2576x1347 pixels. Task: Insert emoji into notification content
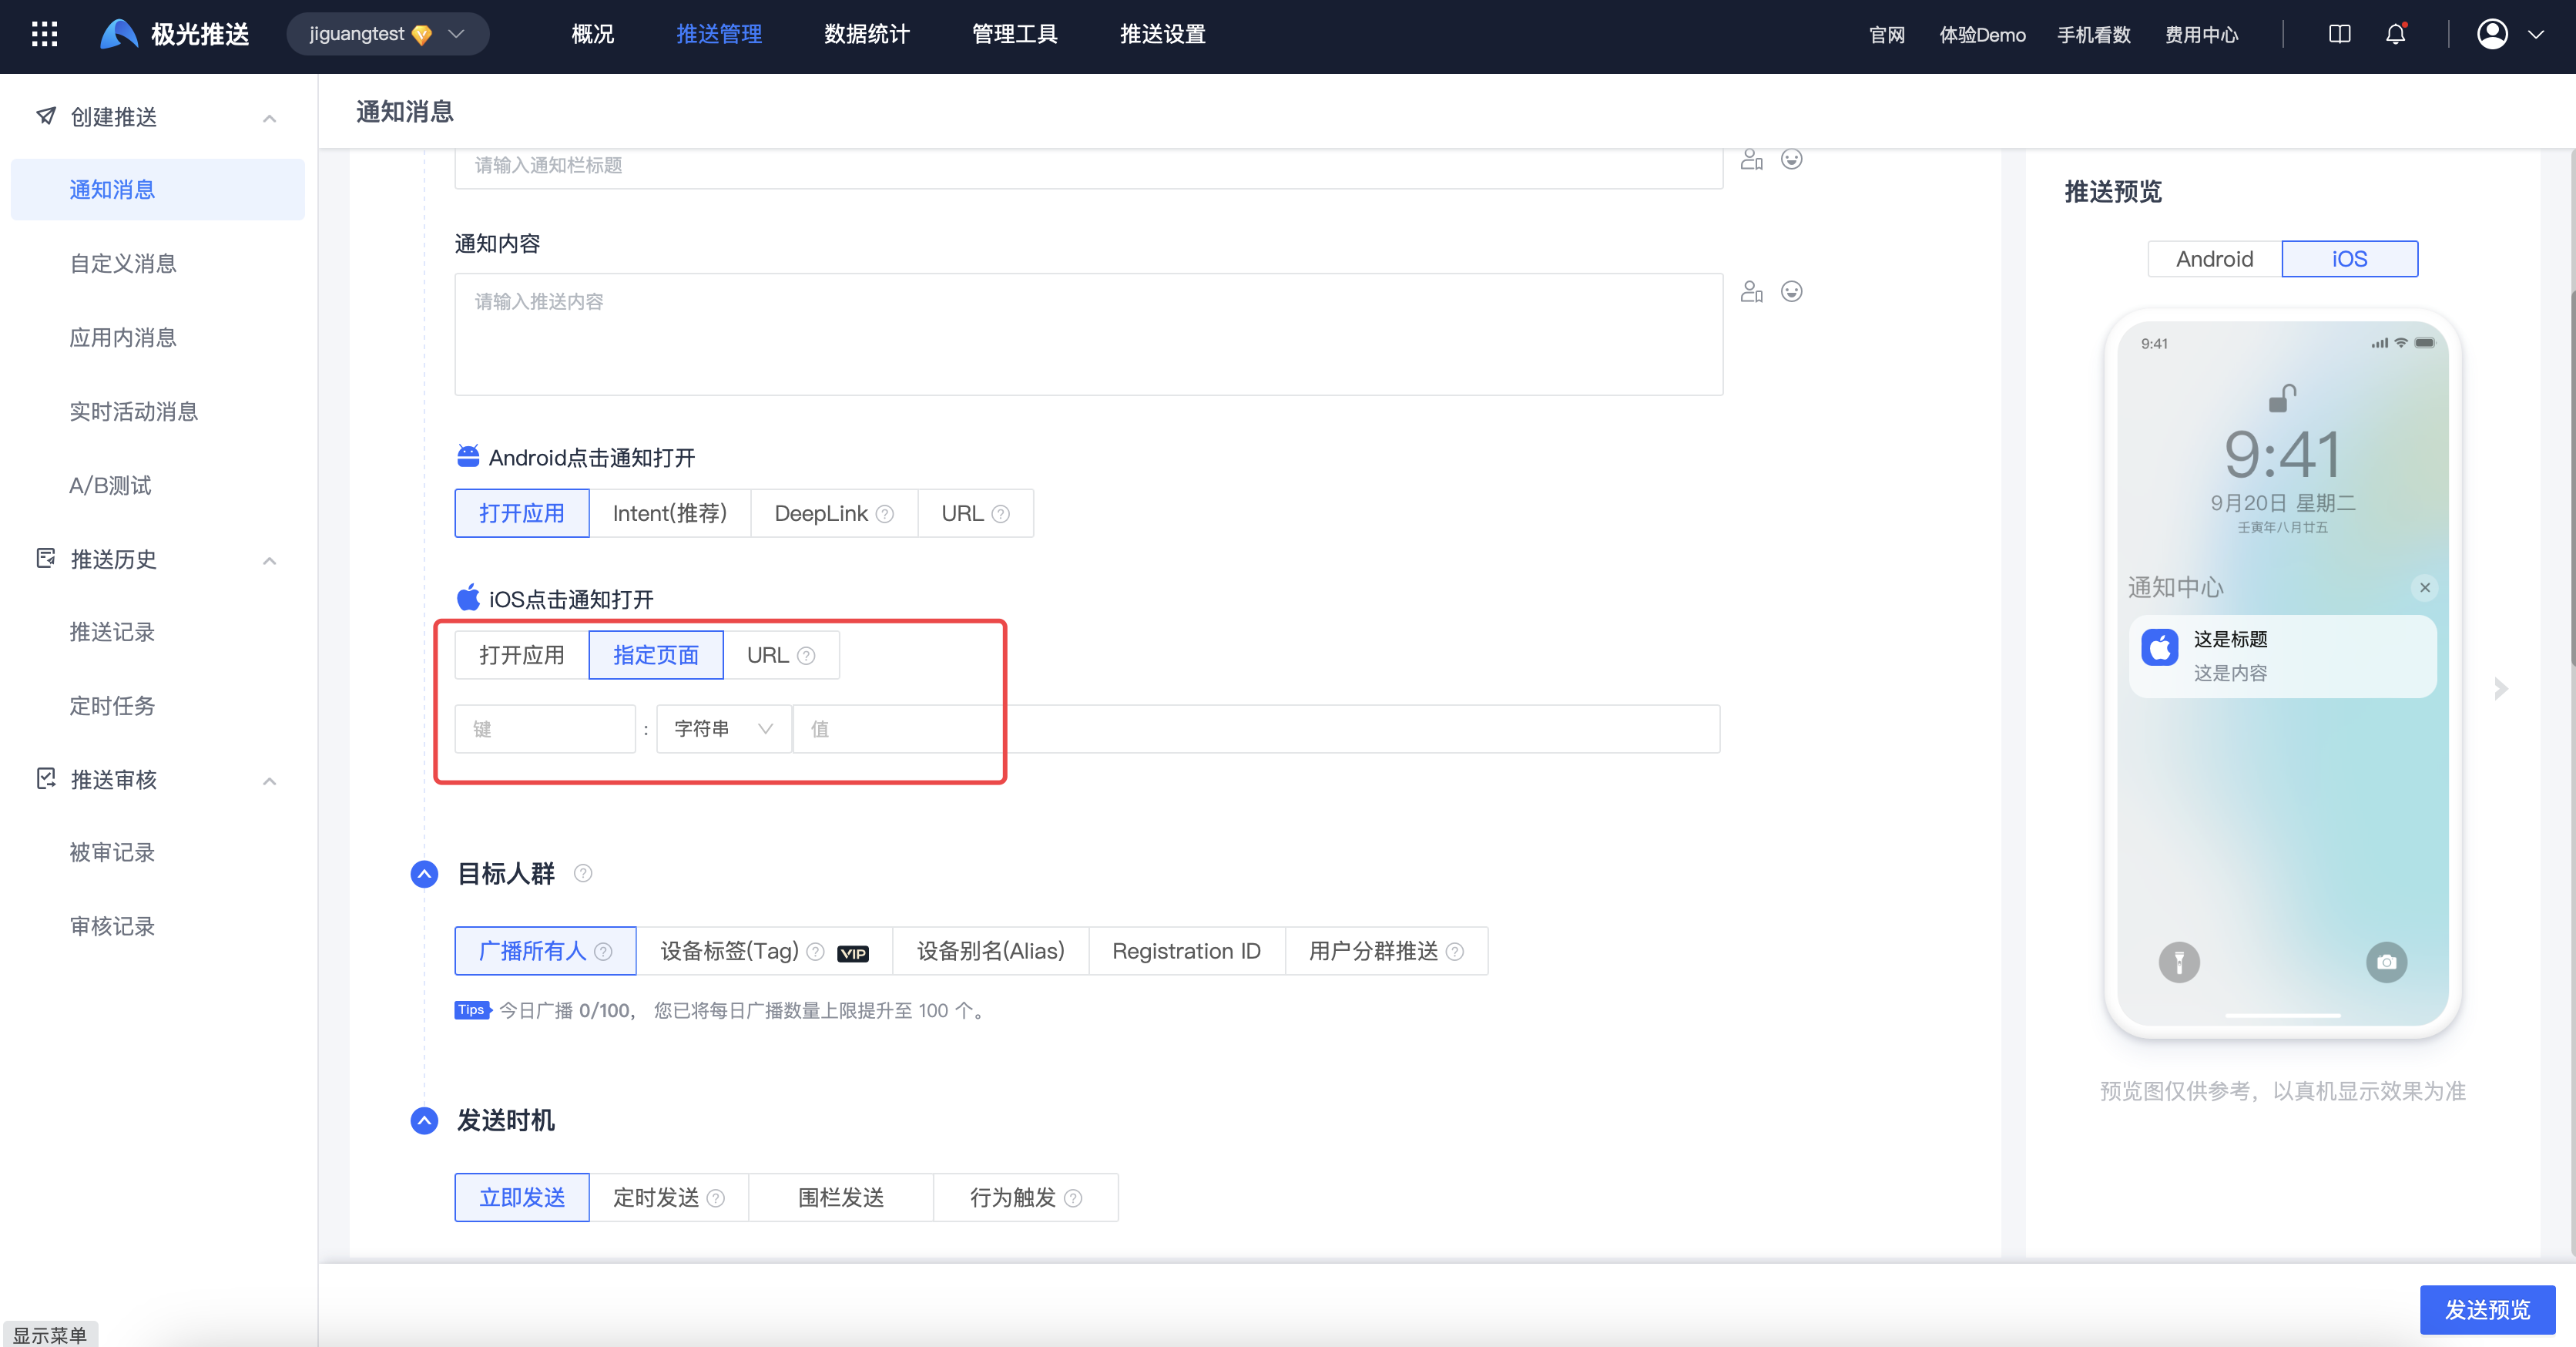point(1791,291)
